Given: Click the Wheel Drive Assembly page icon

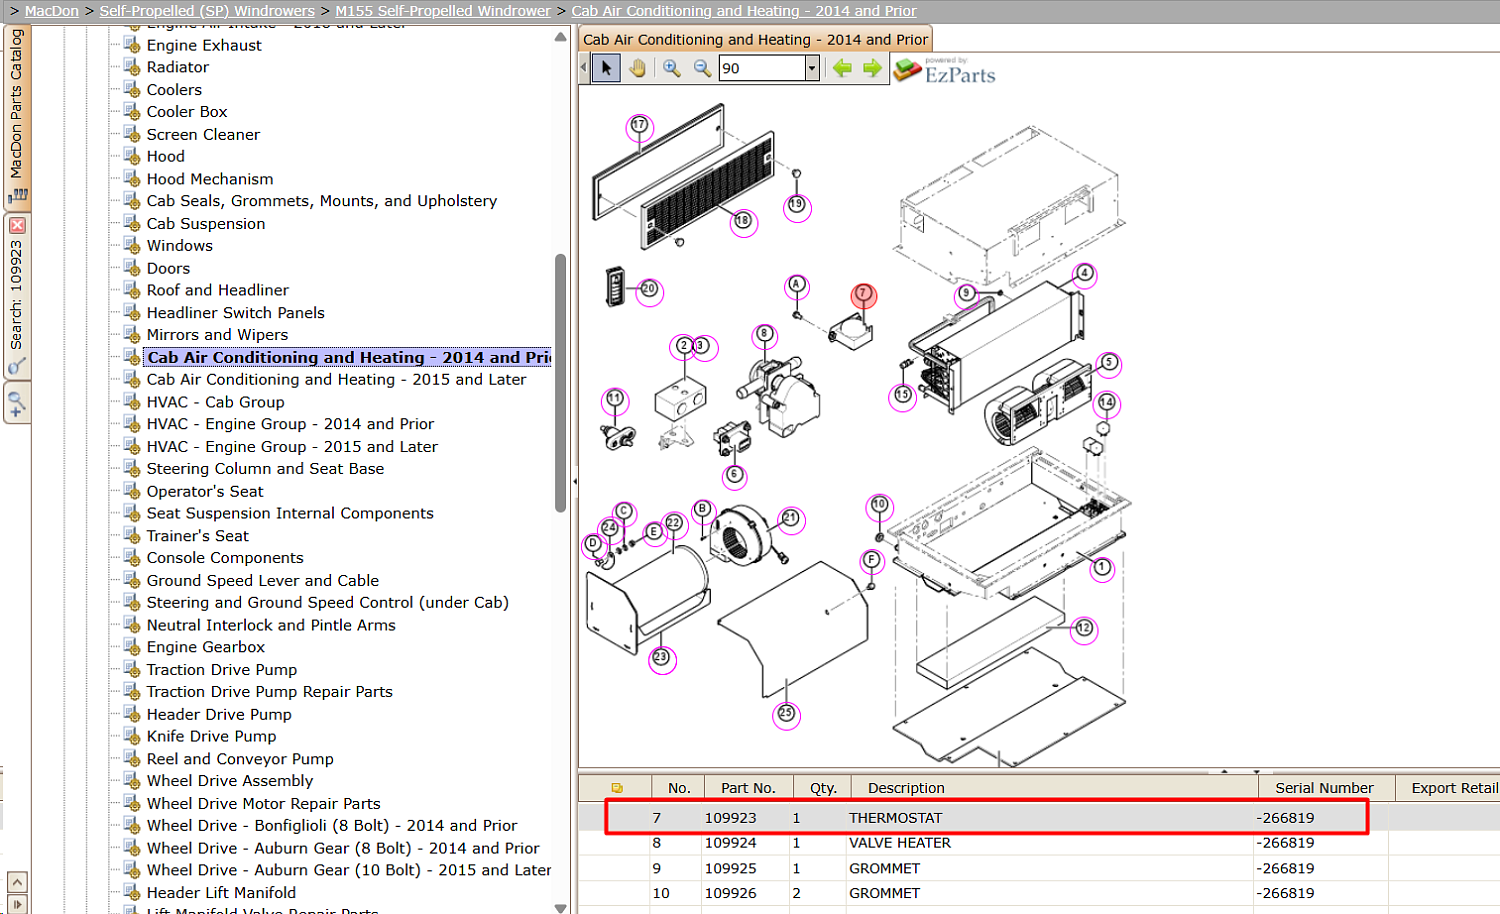Looking at the screenshot, I should [x=132, y=781].
